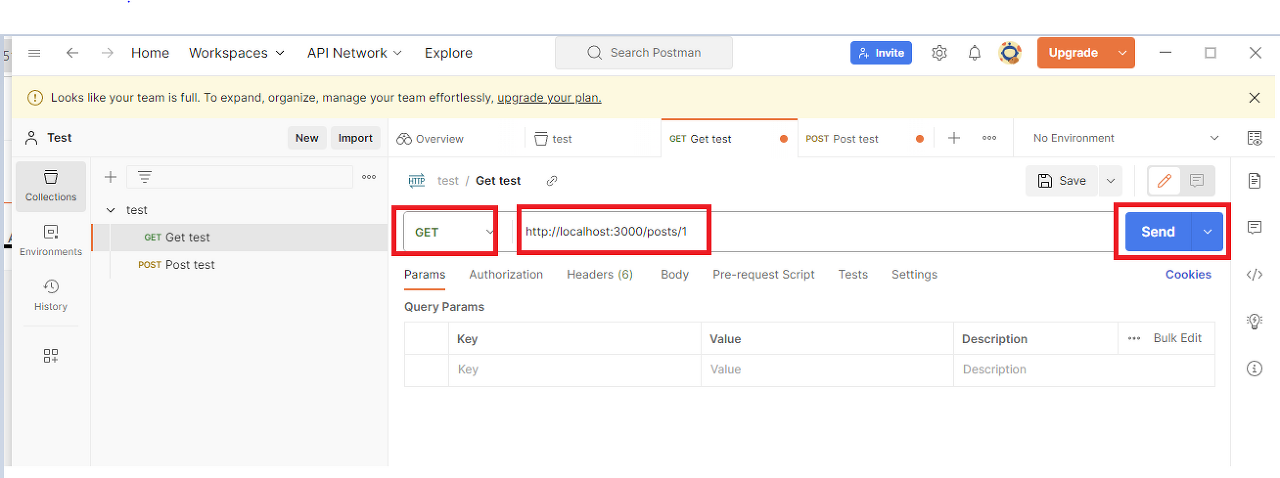Open the upgrade your plan link
1280x478 pixels.
pyautogui.click(x=549, y=98)
